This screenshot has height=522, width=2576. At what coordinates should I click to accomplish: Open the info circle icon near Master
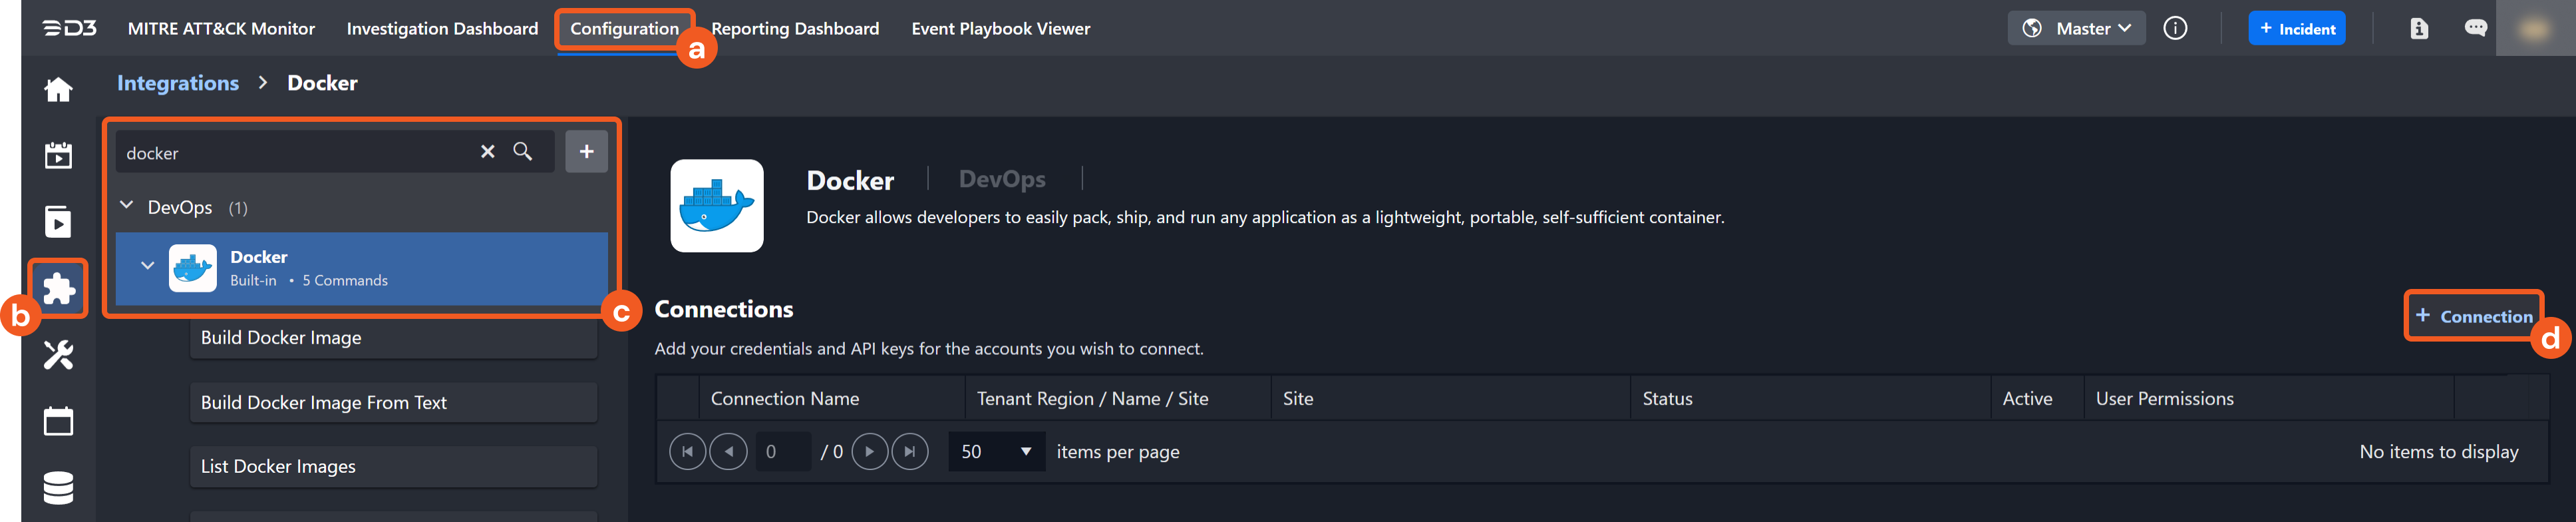click(2175, 27)
